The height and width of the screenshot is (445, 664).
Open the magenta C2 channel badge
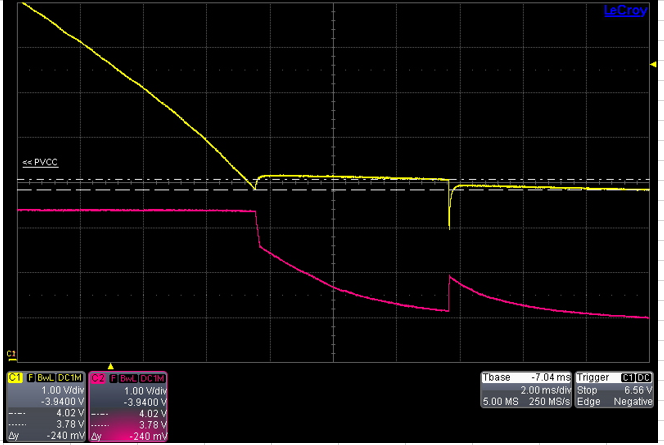coord(98,378)
